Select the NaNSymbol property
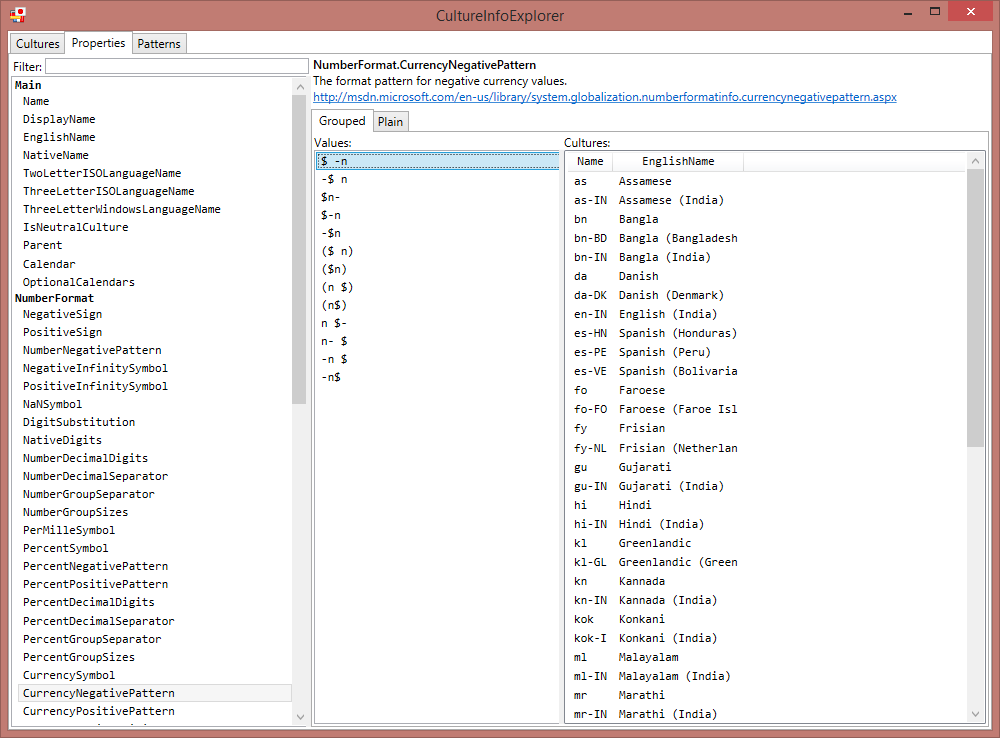The height and width of the screenshot is (738, 1000). pyautogui.click(x=52, y=404)
